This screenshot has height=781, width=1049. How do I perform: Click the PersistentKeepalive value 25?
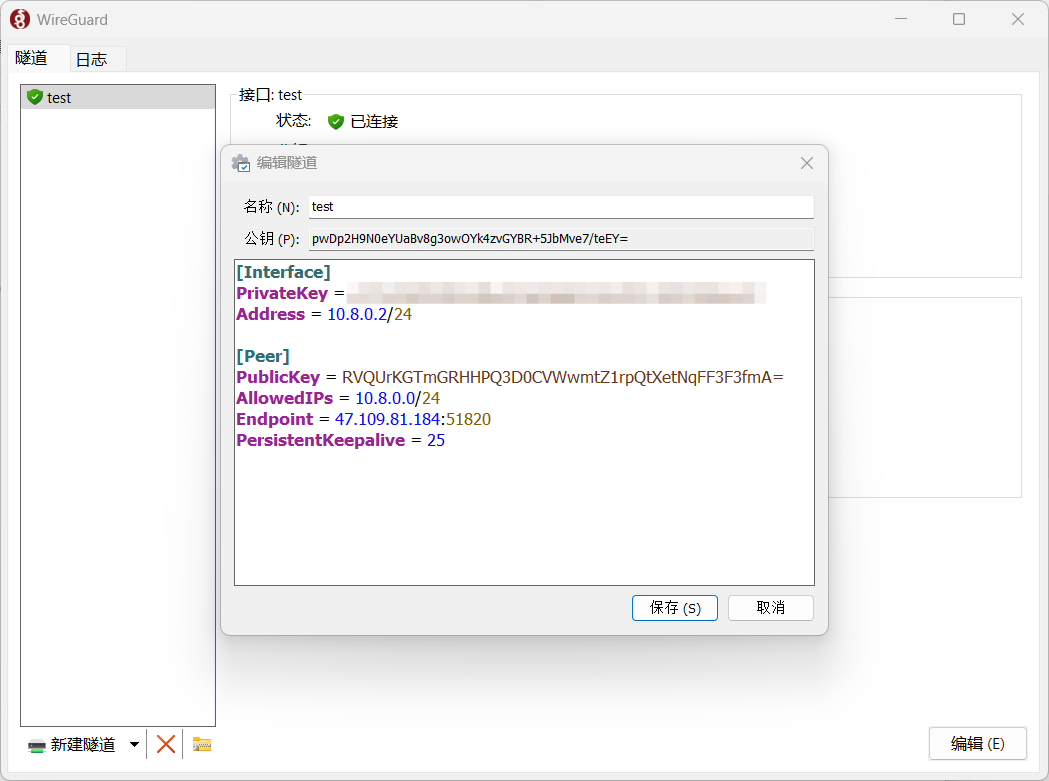pyautogui.click(x=436, y=440)
